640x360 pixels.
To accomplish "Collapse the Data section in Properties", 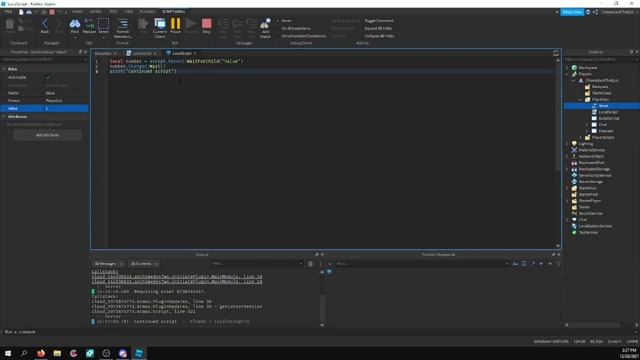I will click(4, 69).
